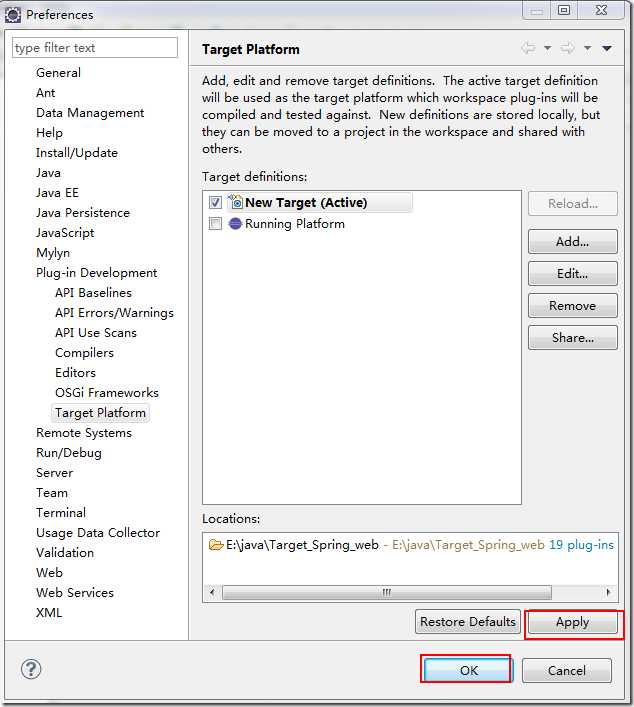This screenshot has width=634, height=707.
Task: Click the Edit... target button
Action: [x=573, y=274]
